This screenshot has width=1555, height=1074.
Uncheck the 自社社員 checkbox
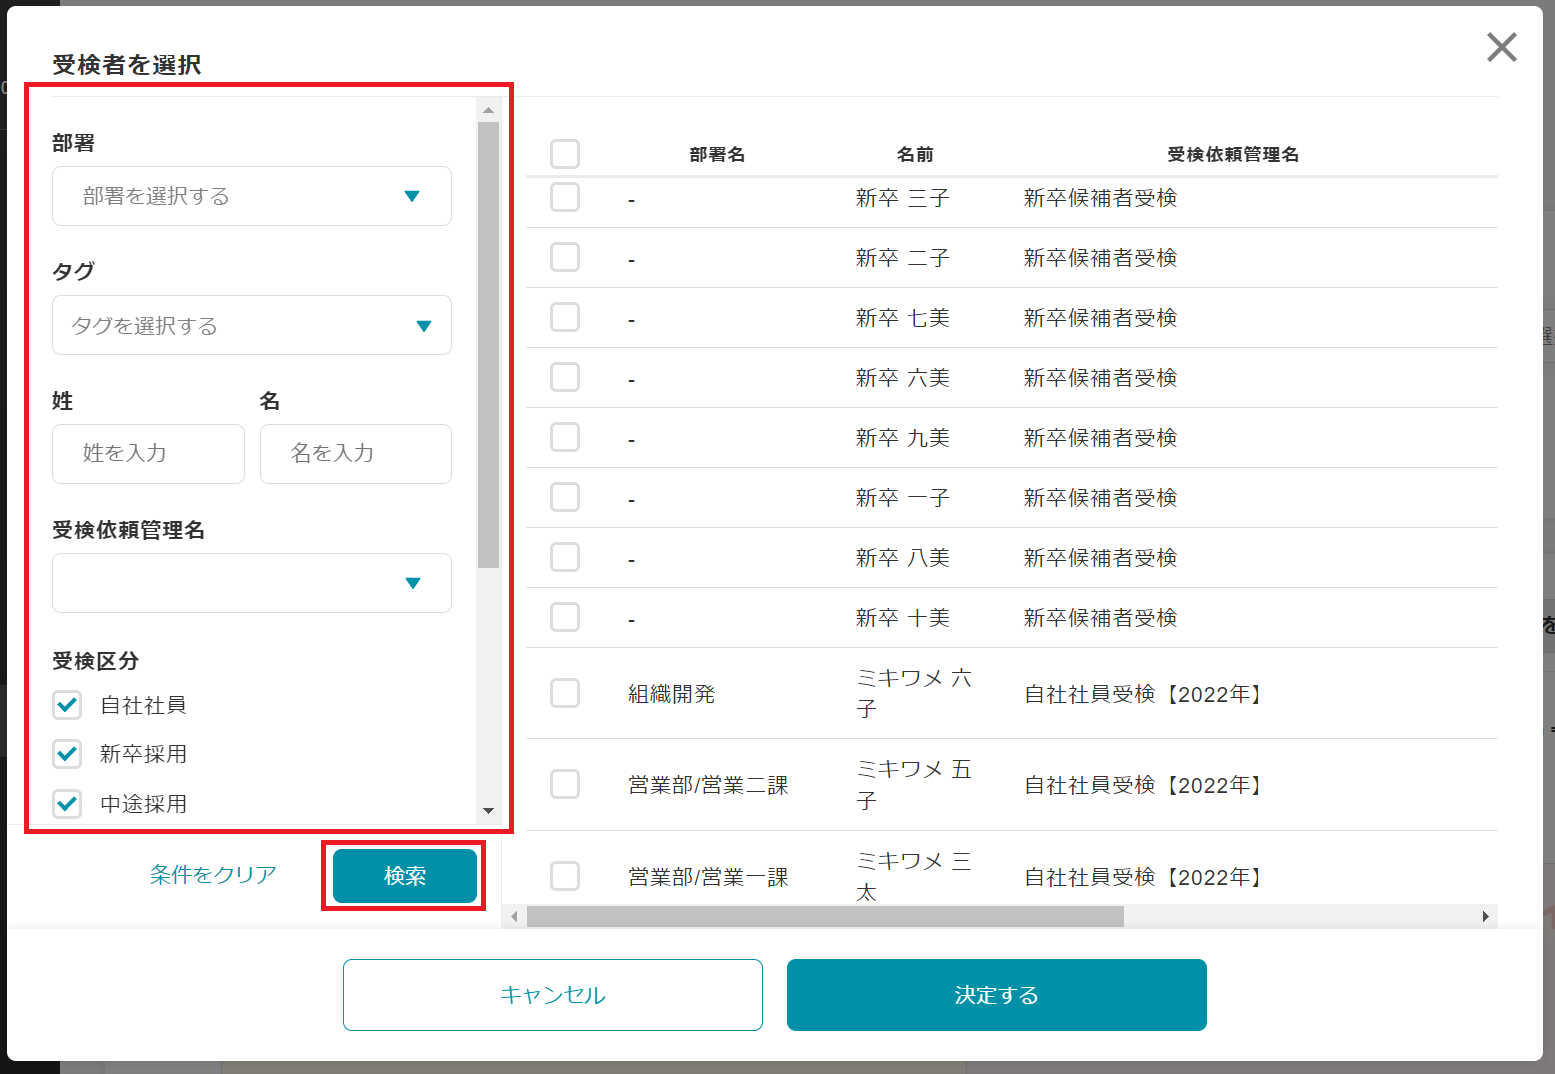coord(67,705)
